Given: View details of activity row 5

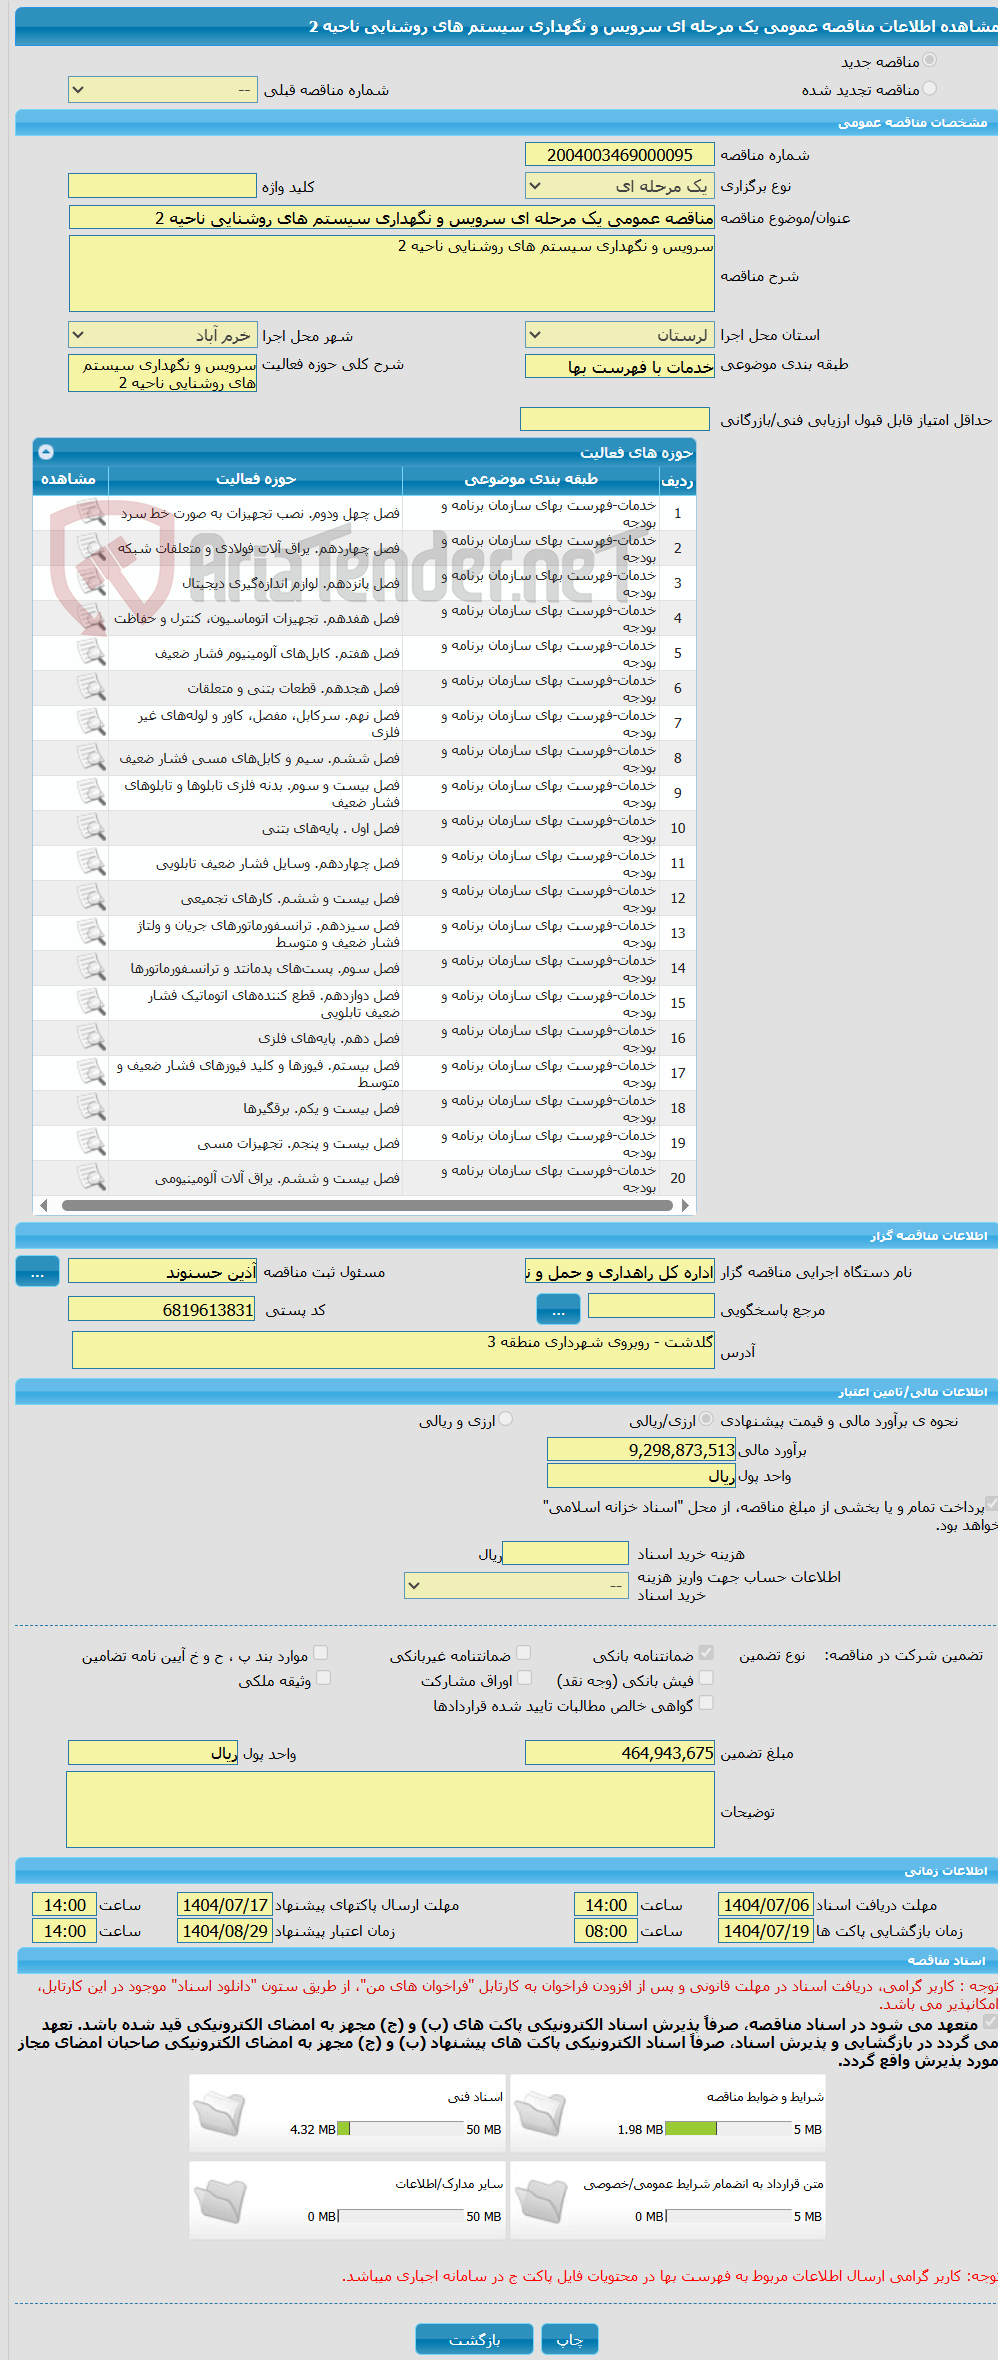Looking at the screenshot, I should (x=91, y=653).
